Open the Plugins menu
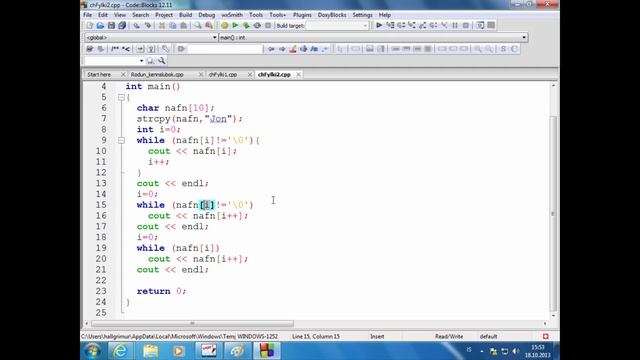 [302, 15]
